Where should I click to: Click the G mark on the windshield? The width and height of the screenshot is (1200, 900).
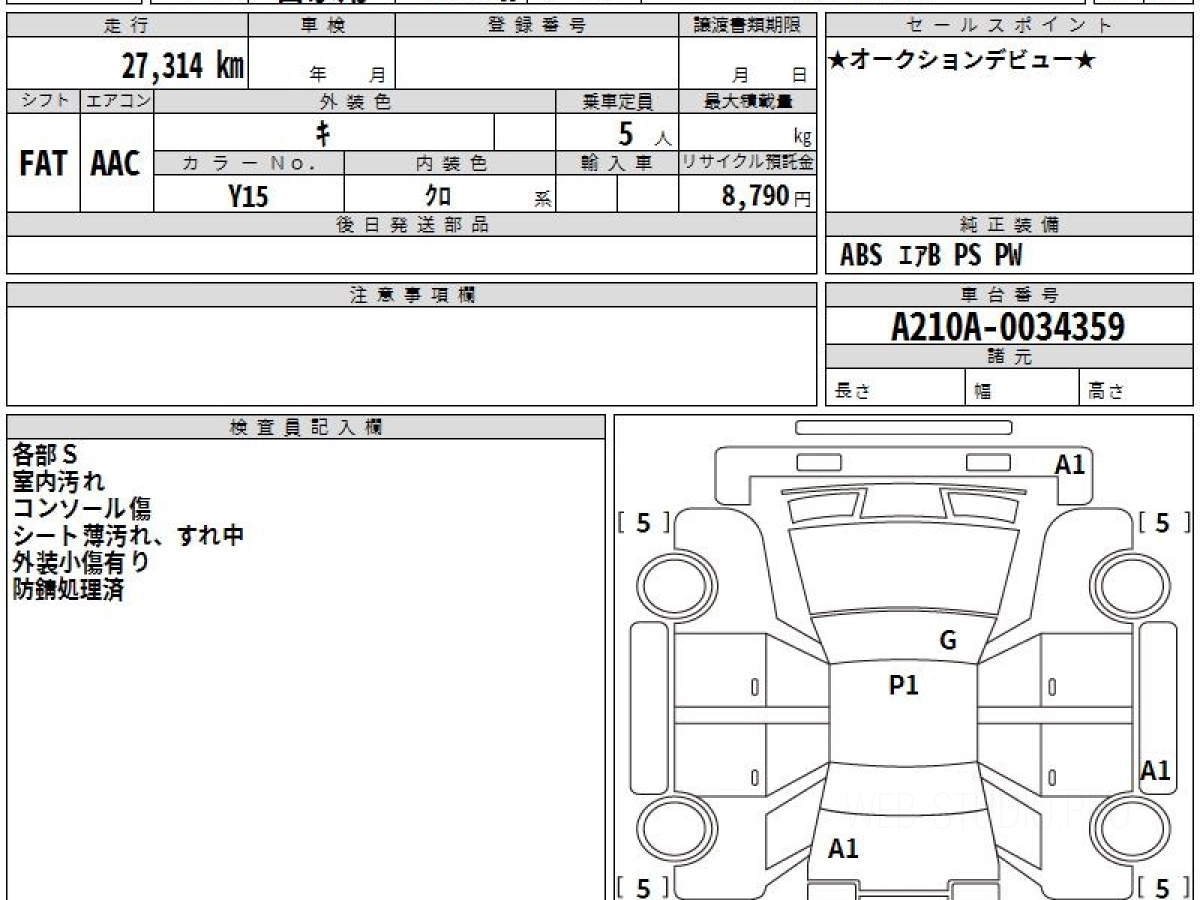coord(948,641)
